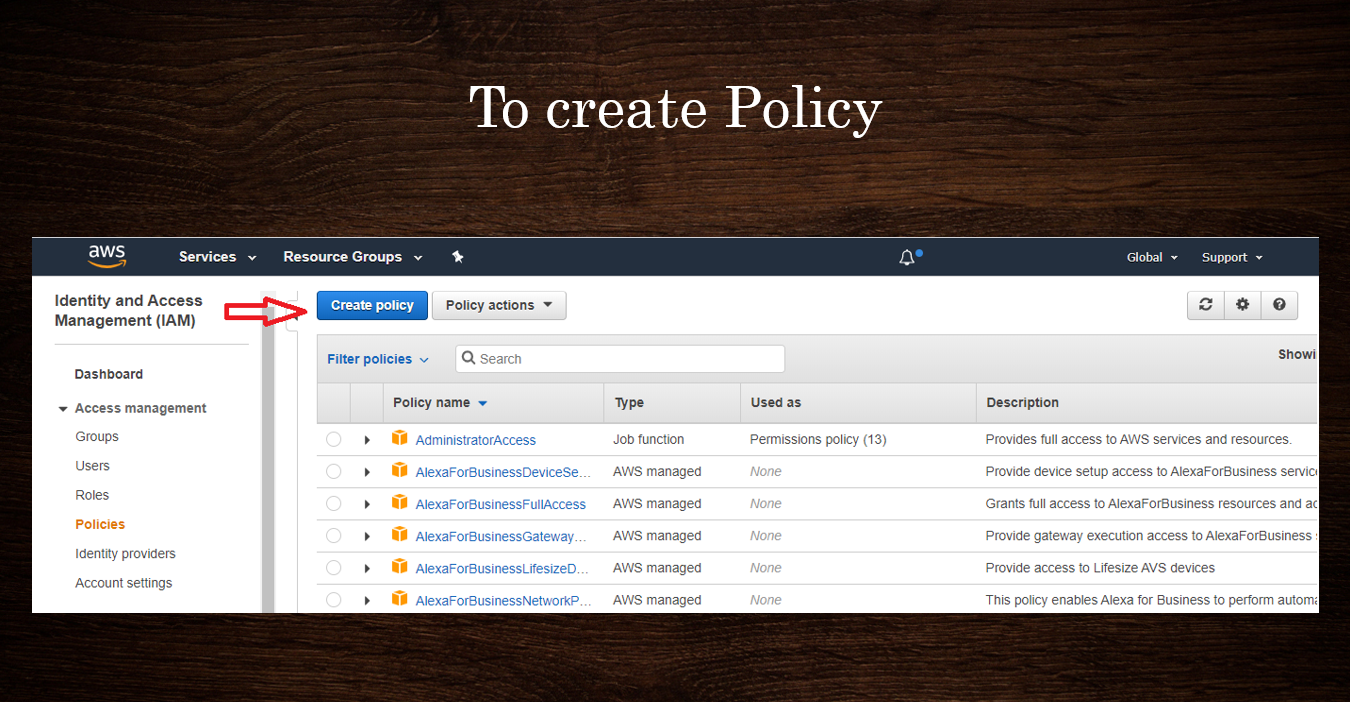Click AlexaForBusinessDeviceSe... policy box icon
The image size is (1350, 702).
click(x=400, y=470)
